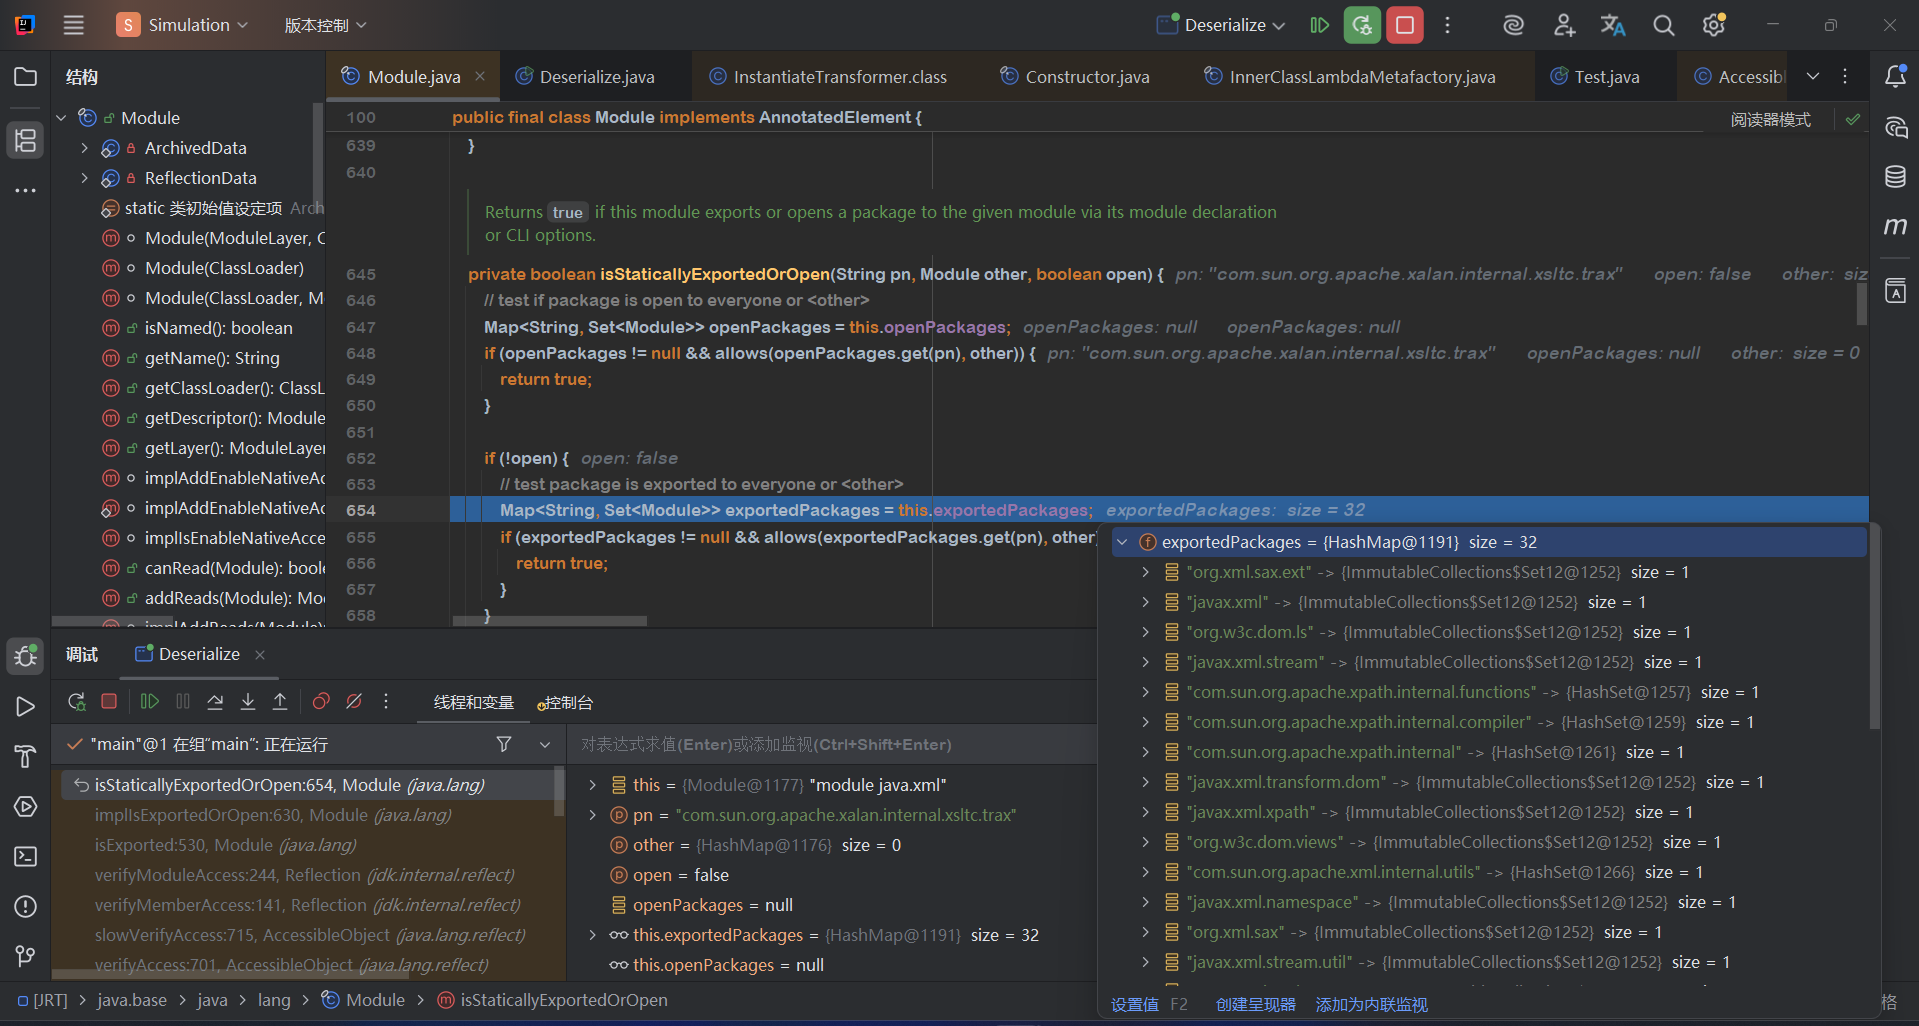Click the editor's horizontal scrollbar thumb
Screen dimensions: 1919x1026
[x=550, y=621]
